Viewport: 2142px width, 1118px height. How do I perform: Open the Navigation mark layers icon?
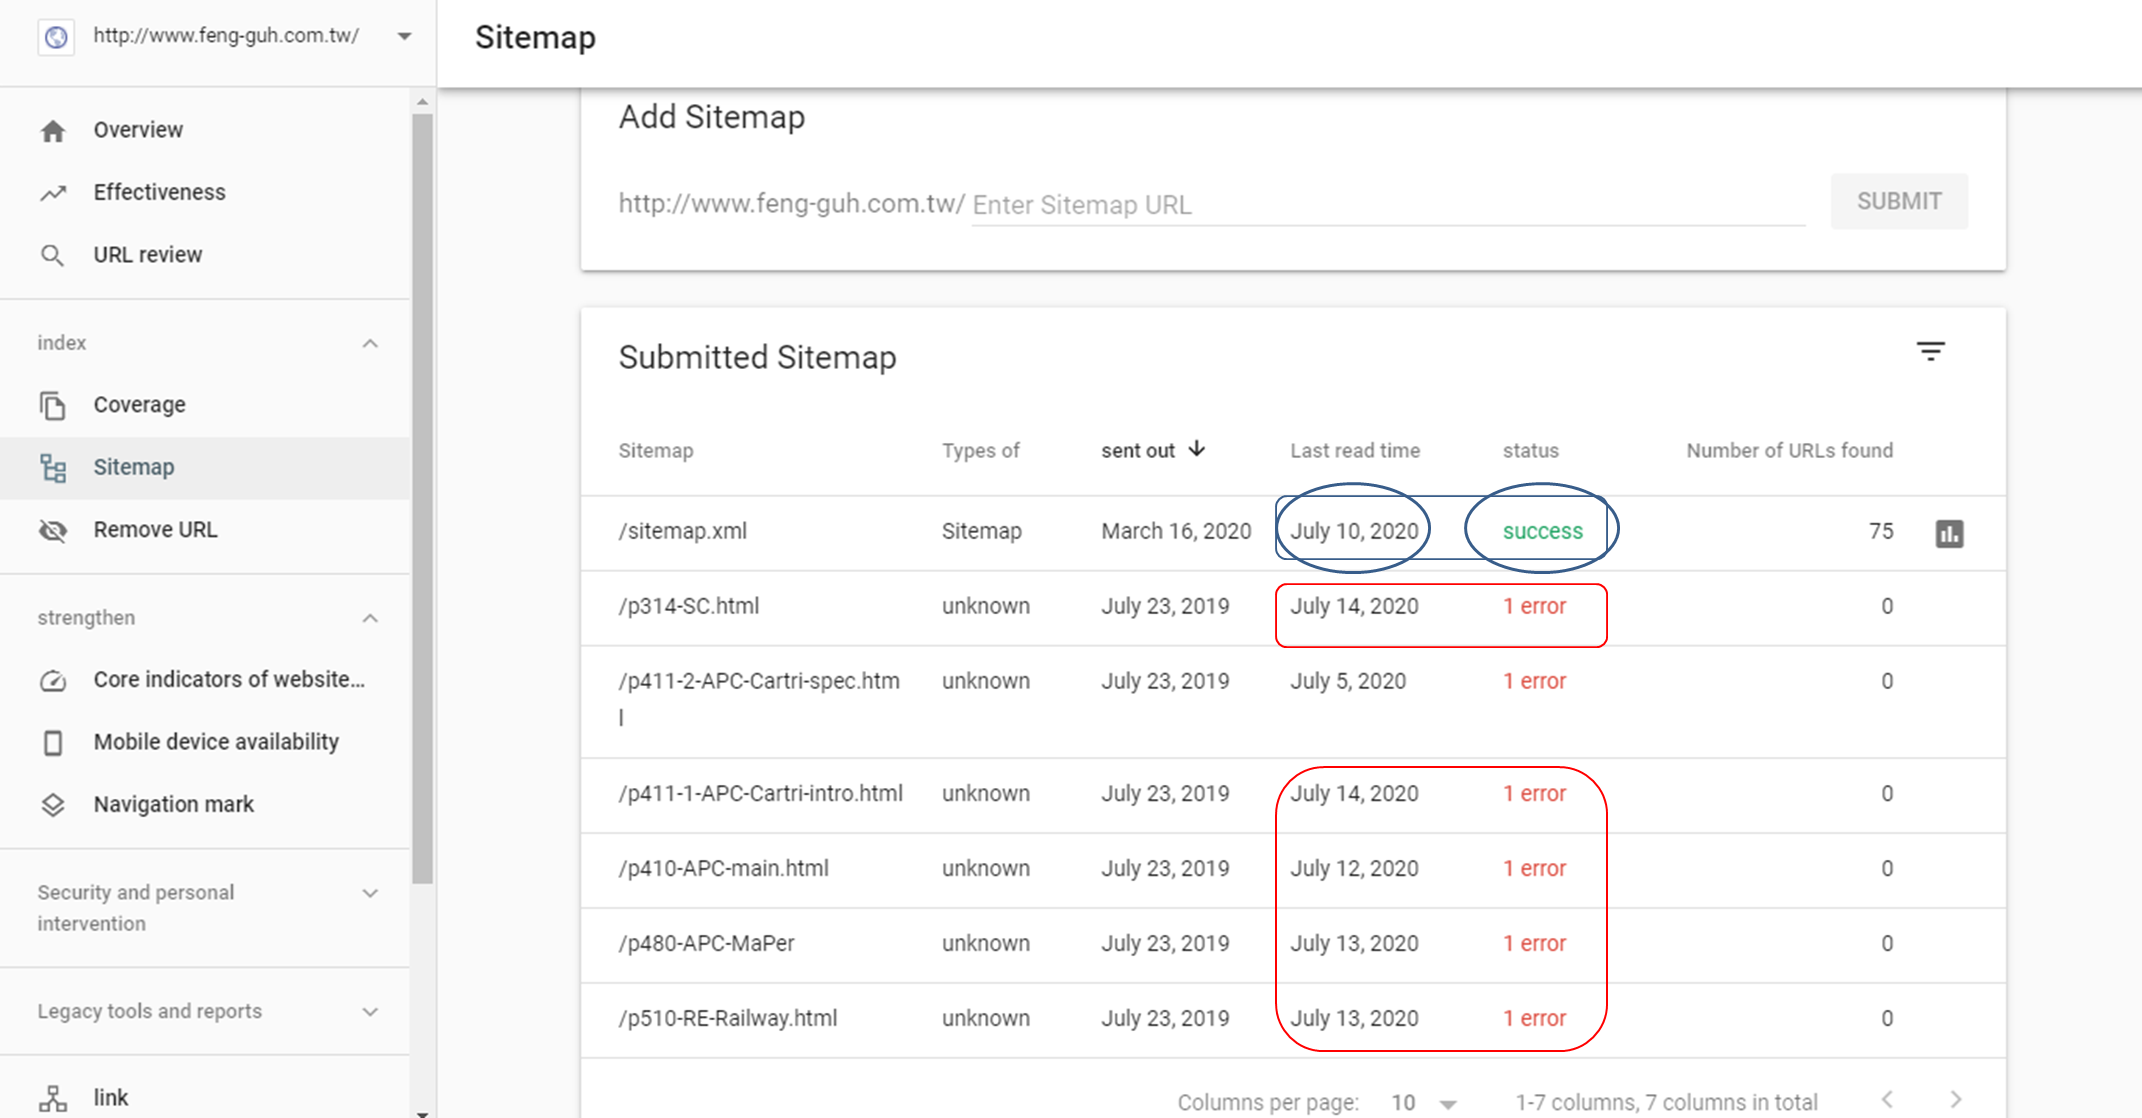tap(53, 805)
